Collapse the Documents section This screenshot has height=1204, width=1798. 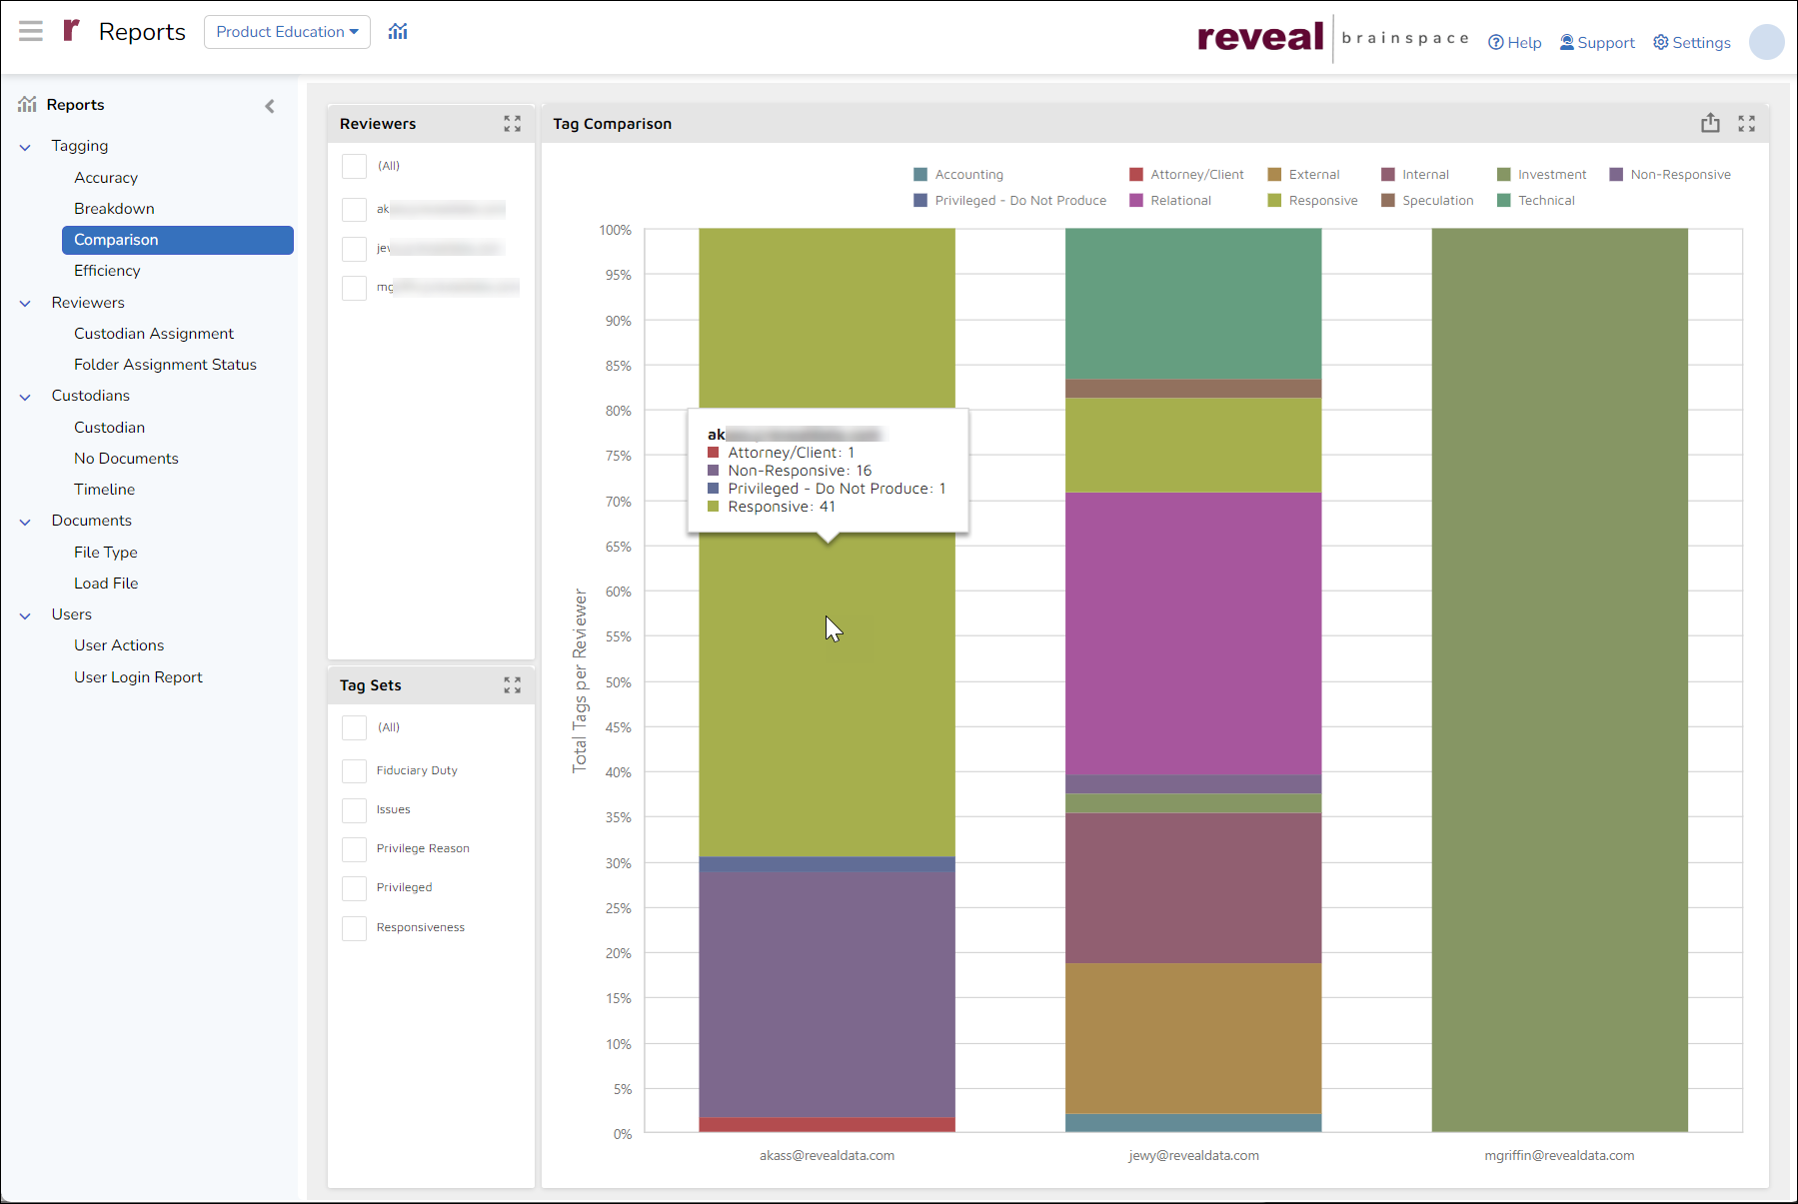25,522
